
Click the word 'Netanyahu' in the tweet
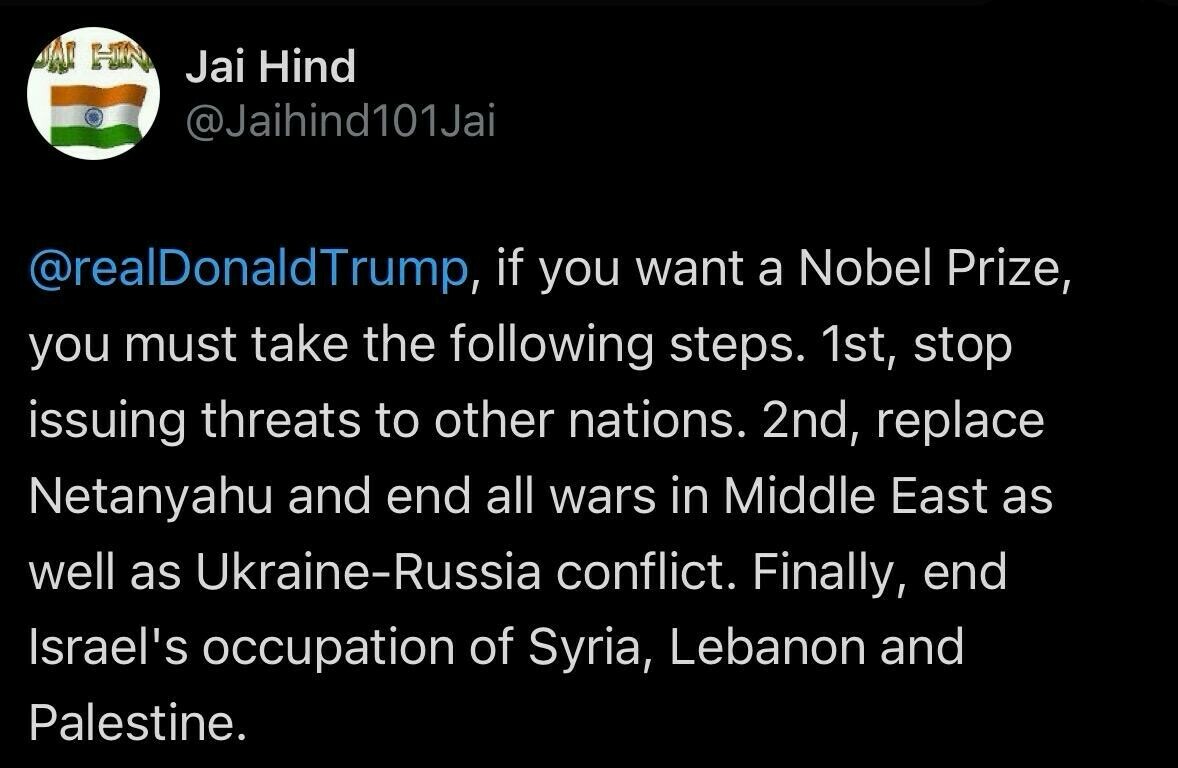click(x=150, y=497)
